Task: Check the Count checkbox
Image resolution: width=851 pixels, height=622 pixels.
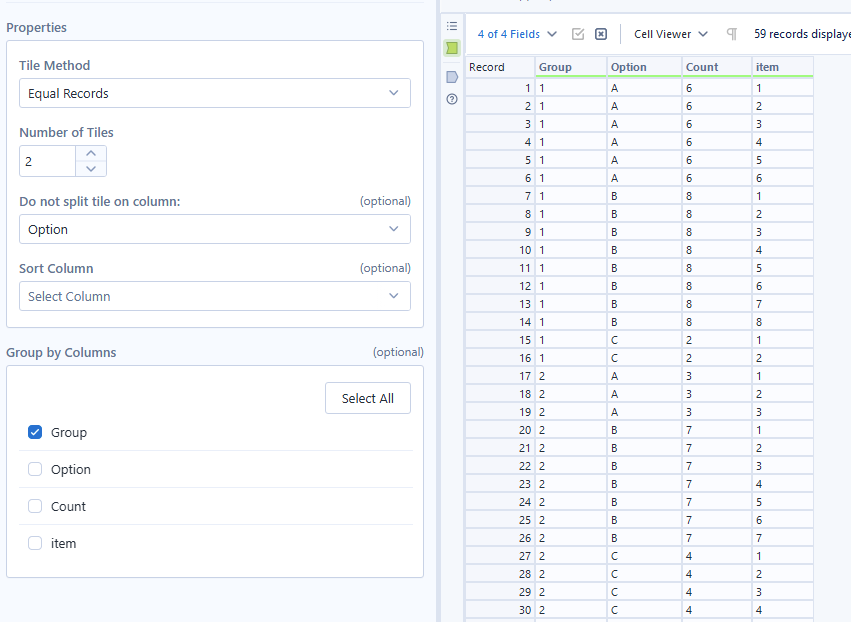Action: (35, 506)
